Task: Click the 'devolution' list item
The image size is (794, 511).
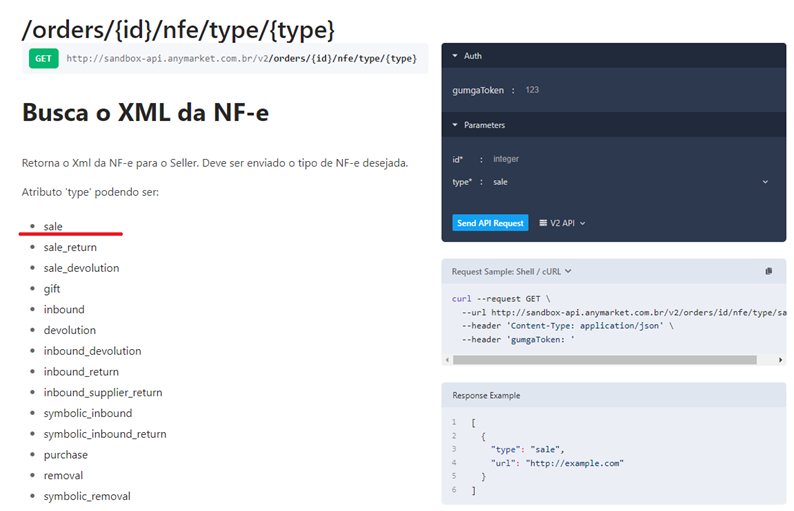Action: coord(69,330)
